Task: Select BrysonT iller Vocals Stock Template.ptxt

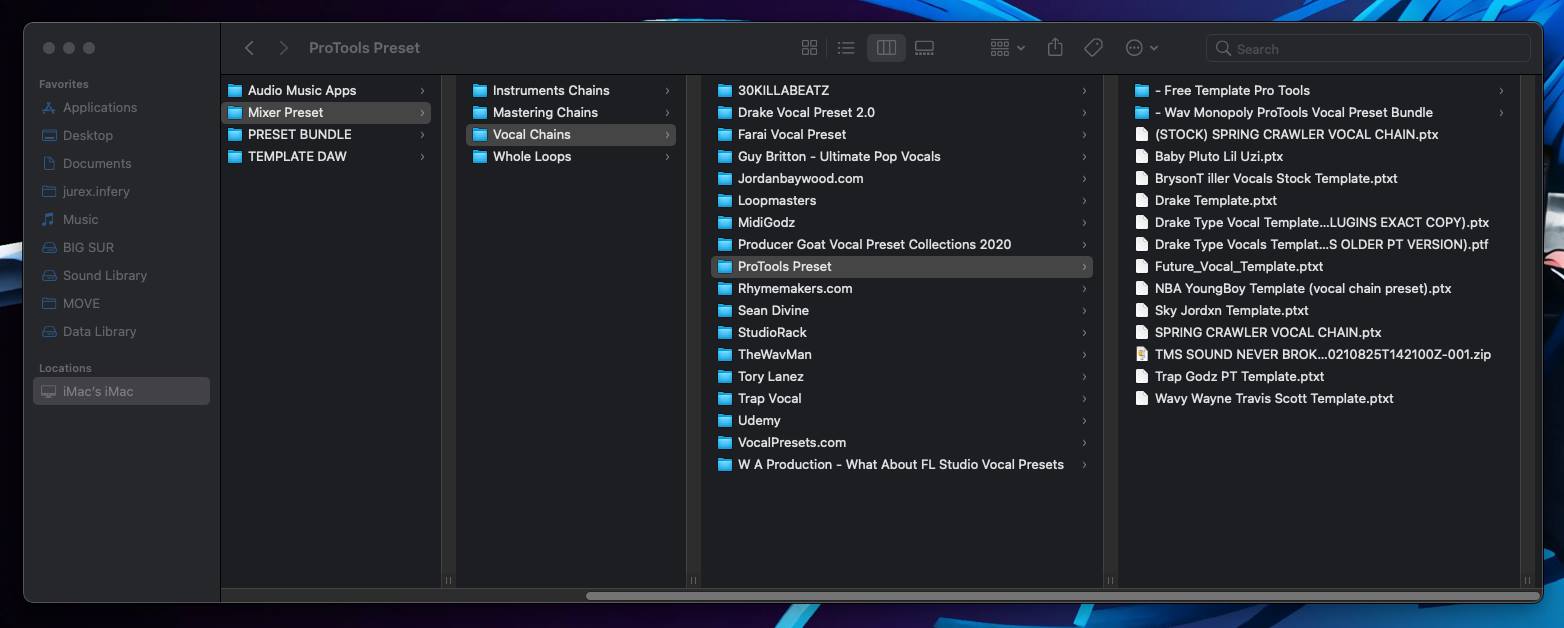Action: click(x=1319, y=178)
